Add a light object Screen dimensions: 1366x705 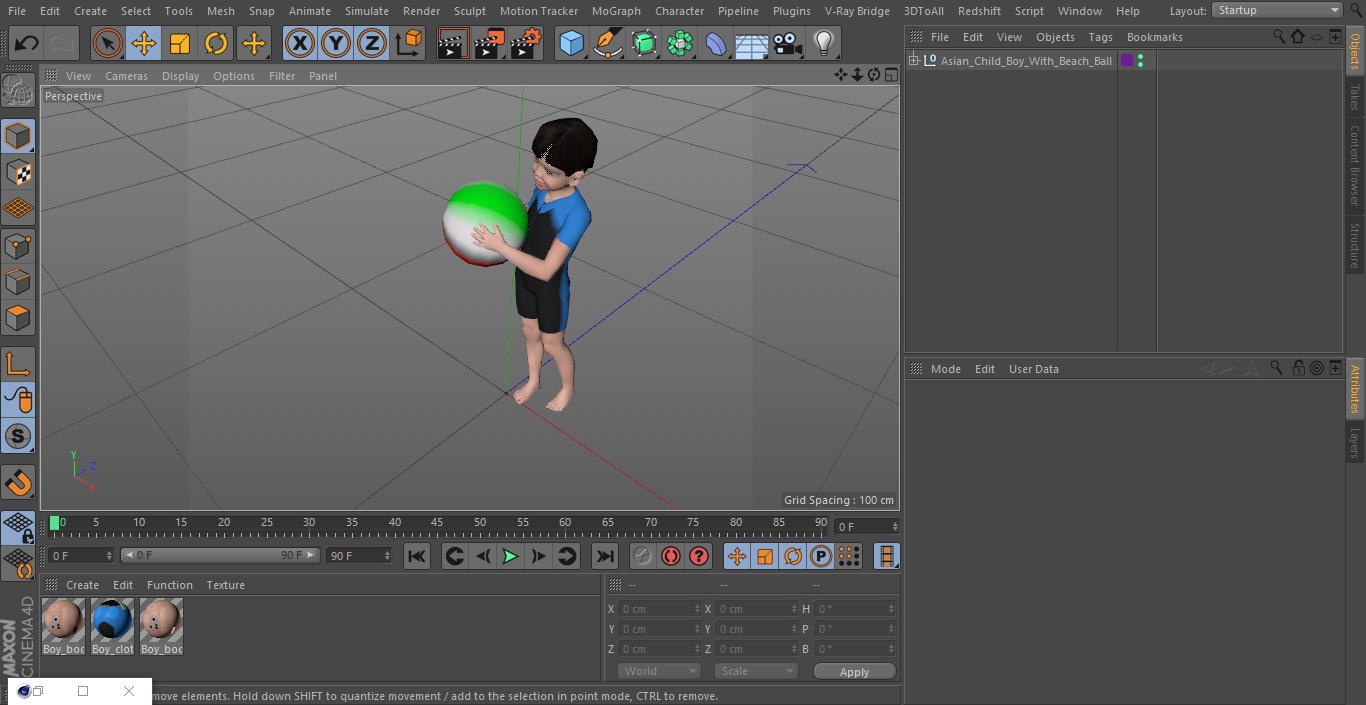pos(824,44)
